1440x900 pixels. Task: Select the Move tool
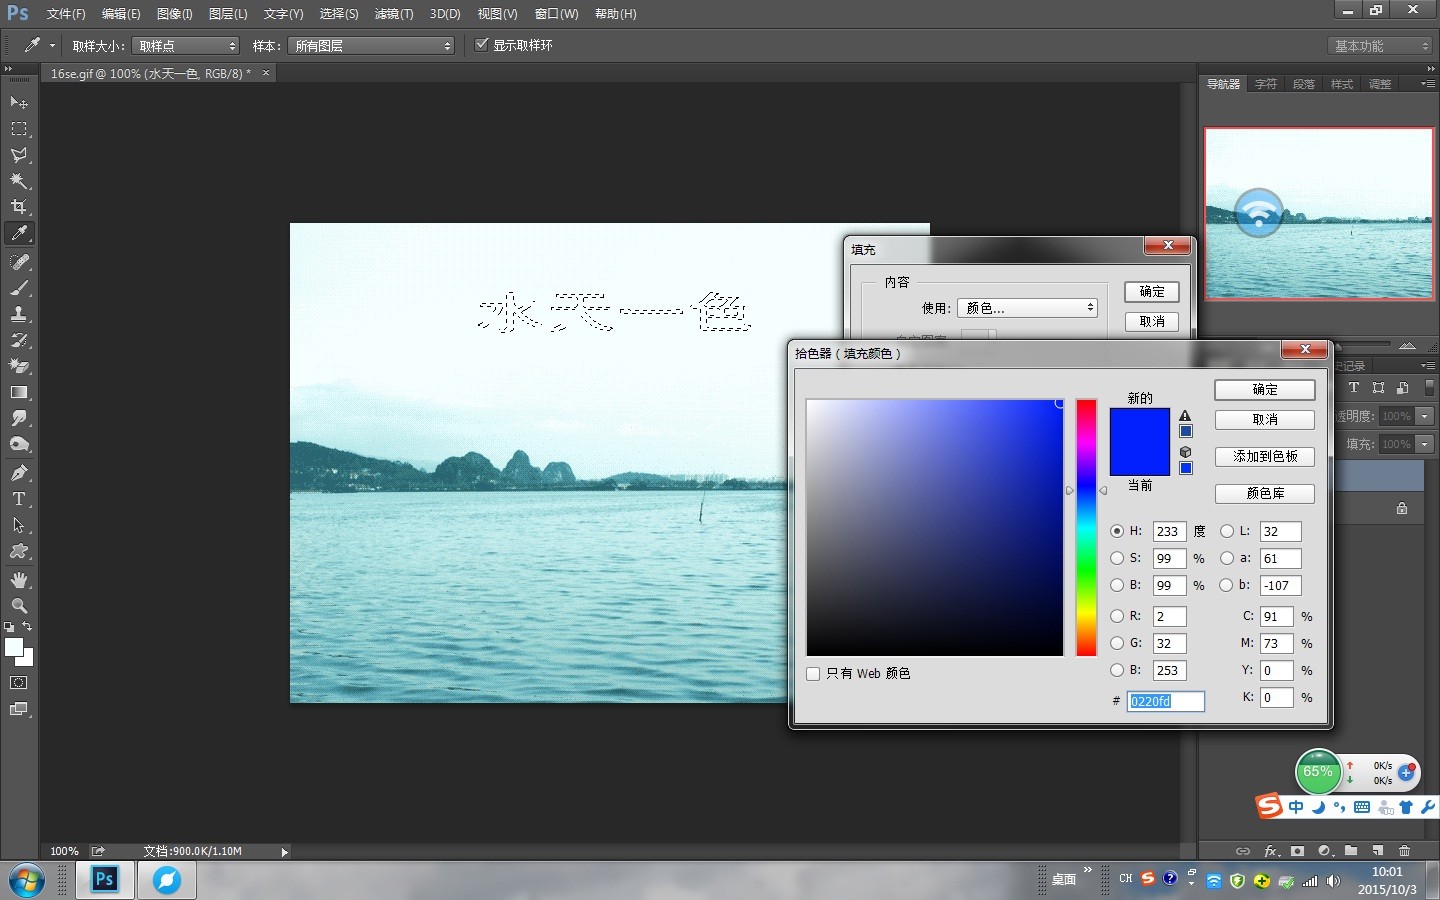19,103
